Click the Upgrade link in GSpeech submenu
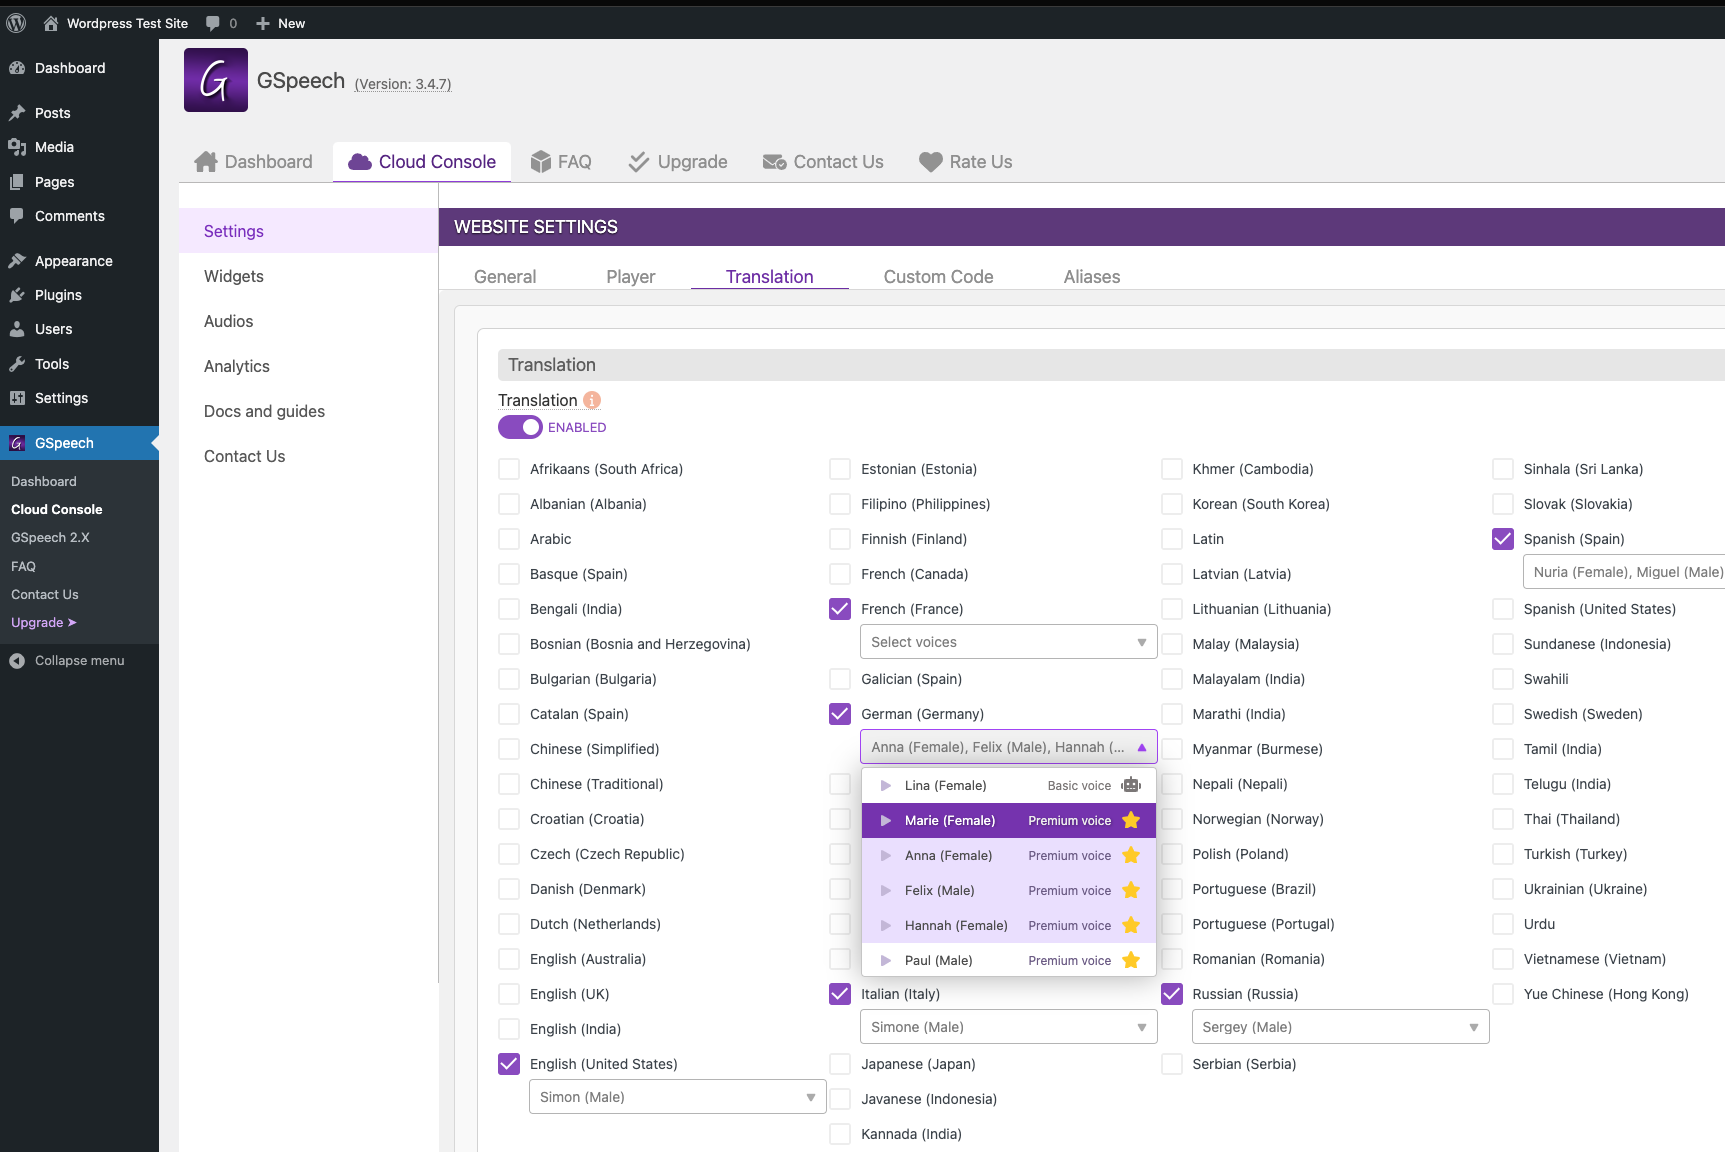The width and height of the screenshot is (1725, 1152). 44,622
